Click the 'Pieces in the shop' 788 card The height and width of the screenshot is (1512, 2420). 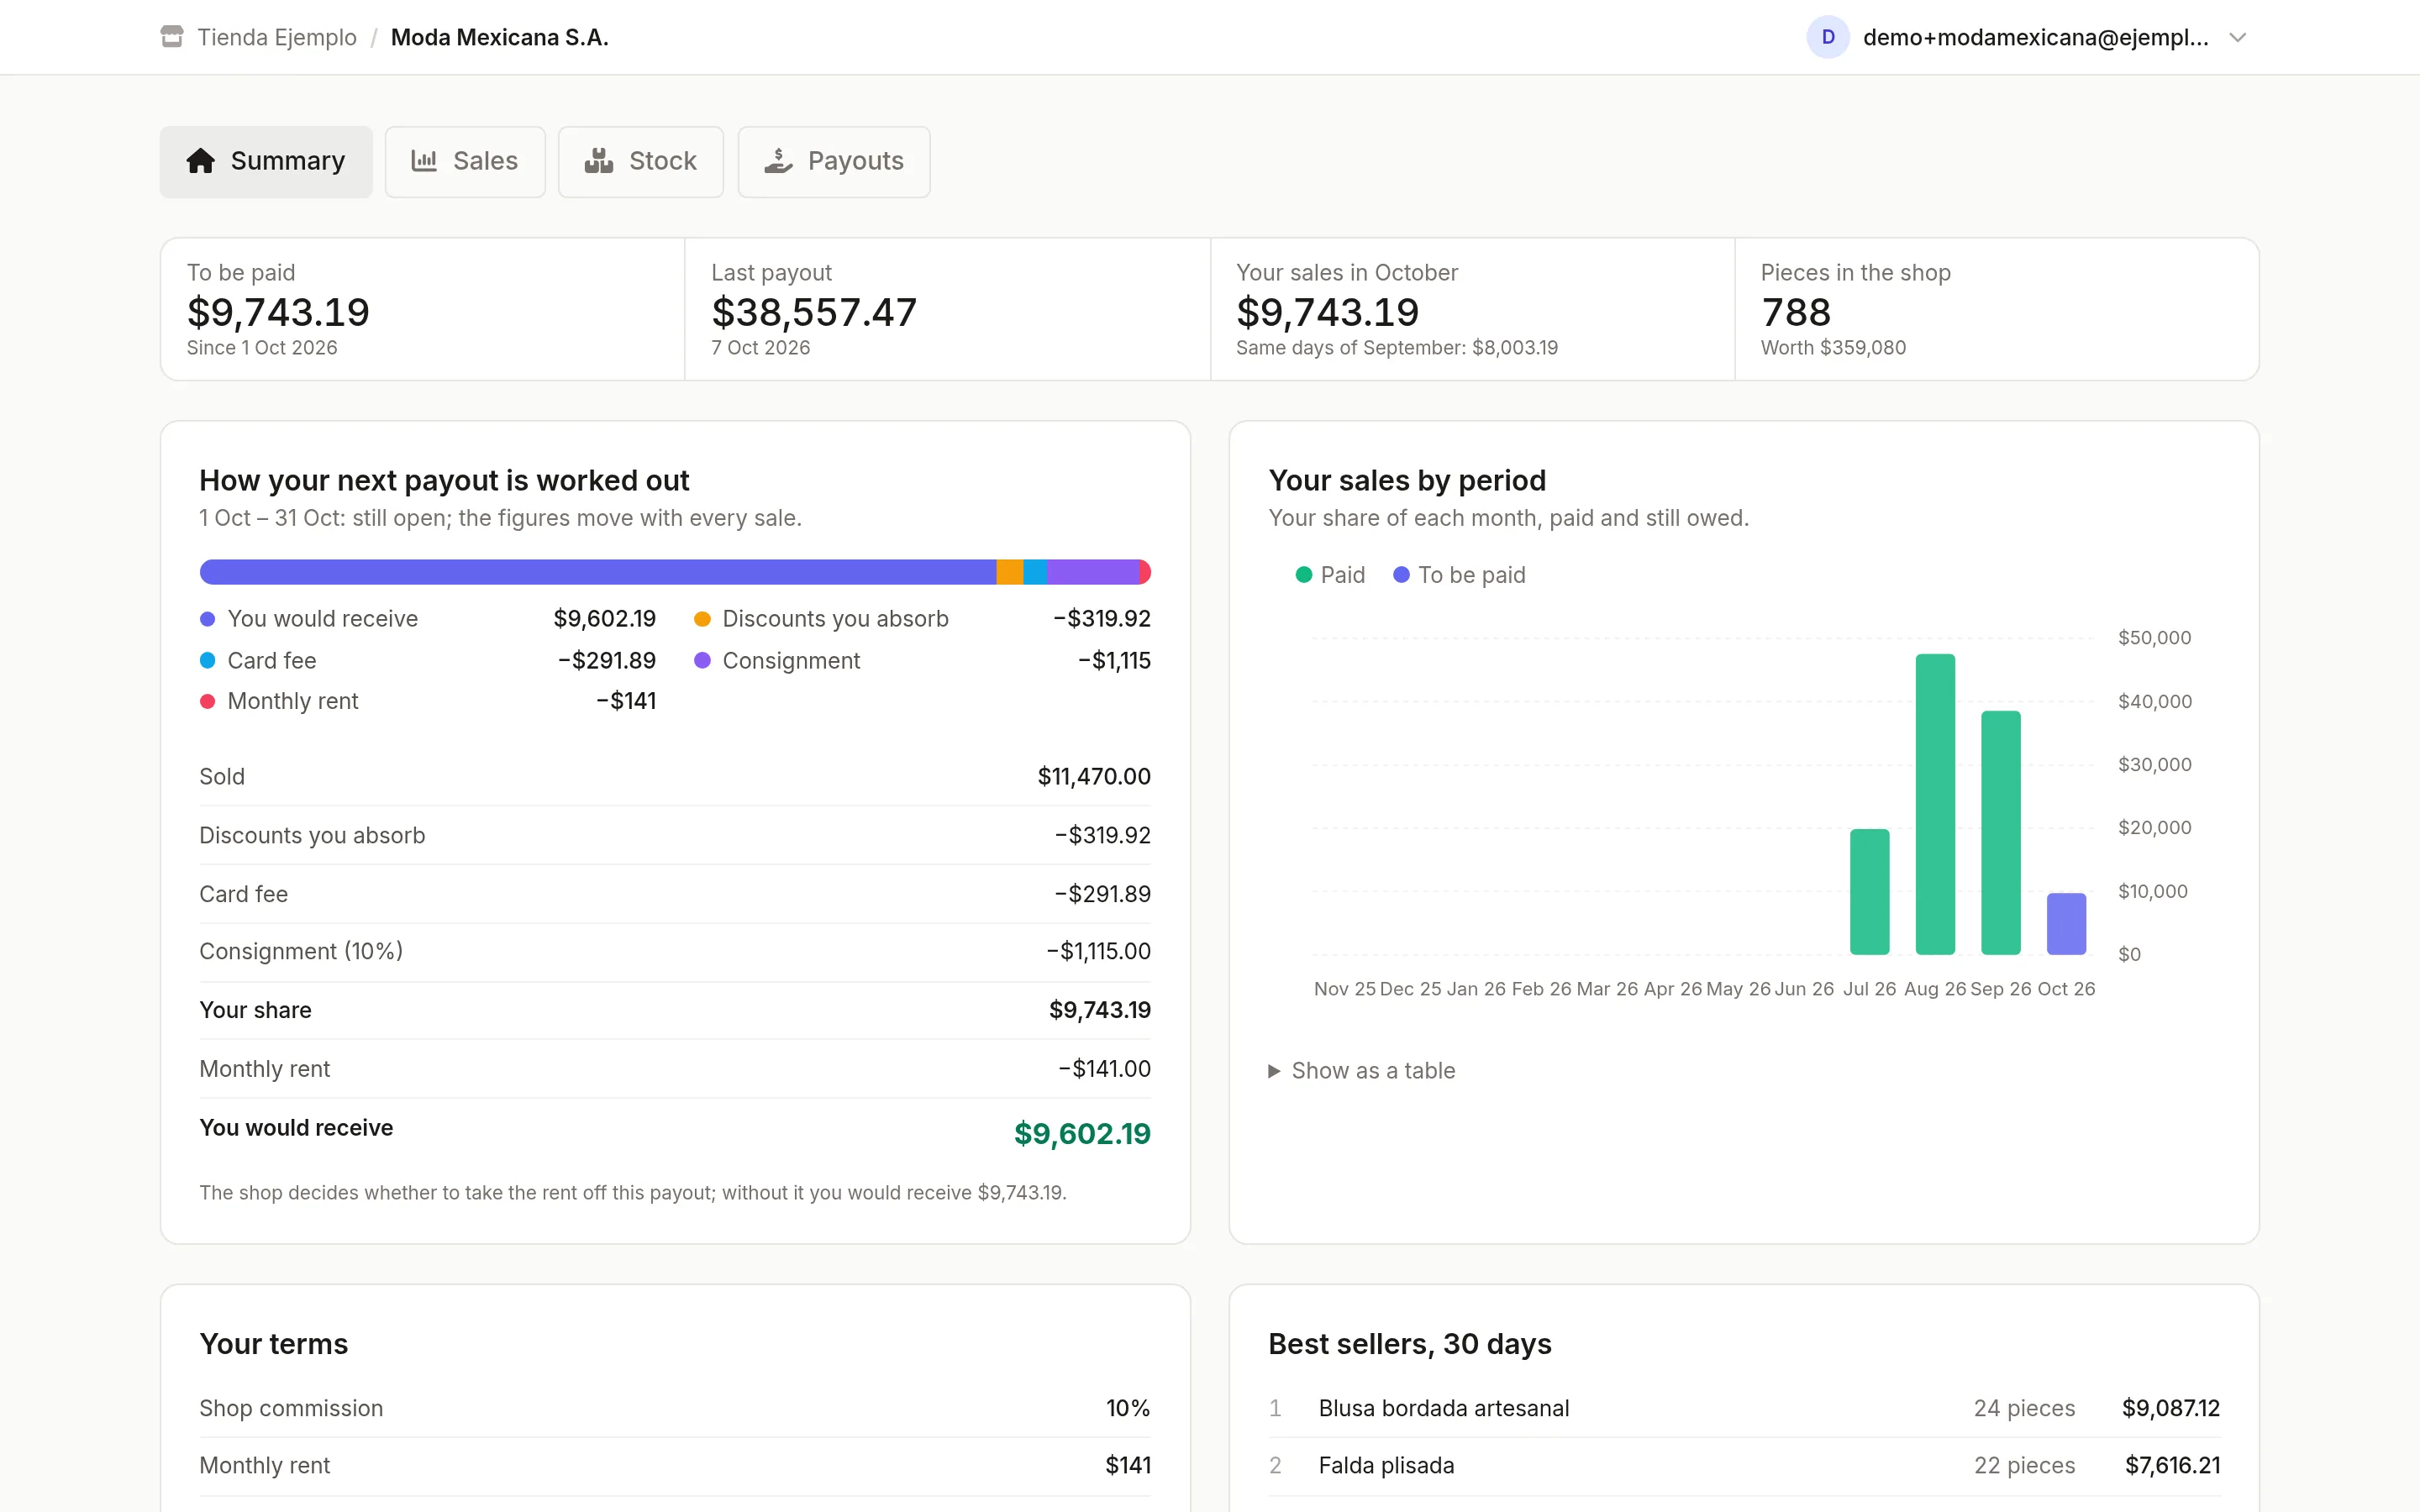(x=1996, y=309)
